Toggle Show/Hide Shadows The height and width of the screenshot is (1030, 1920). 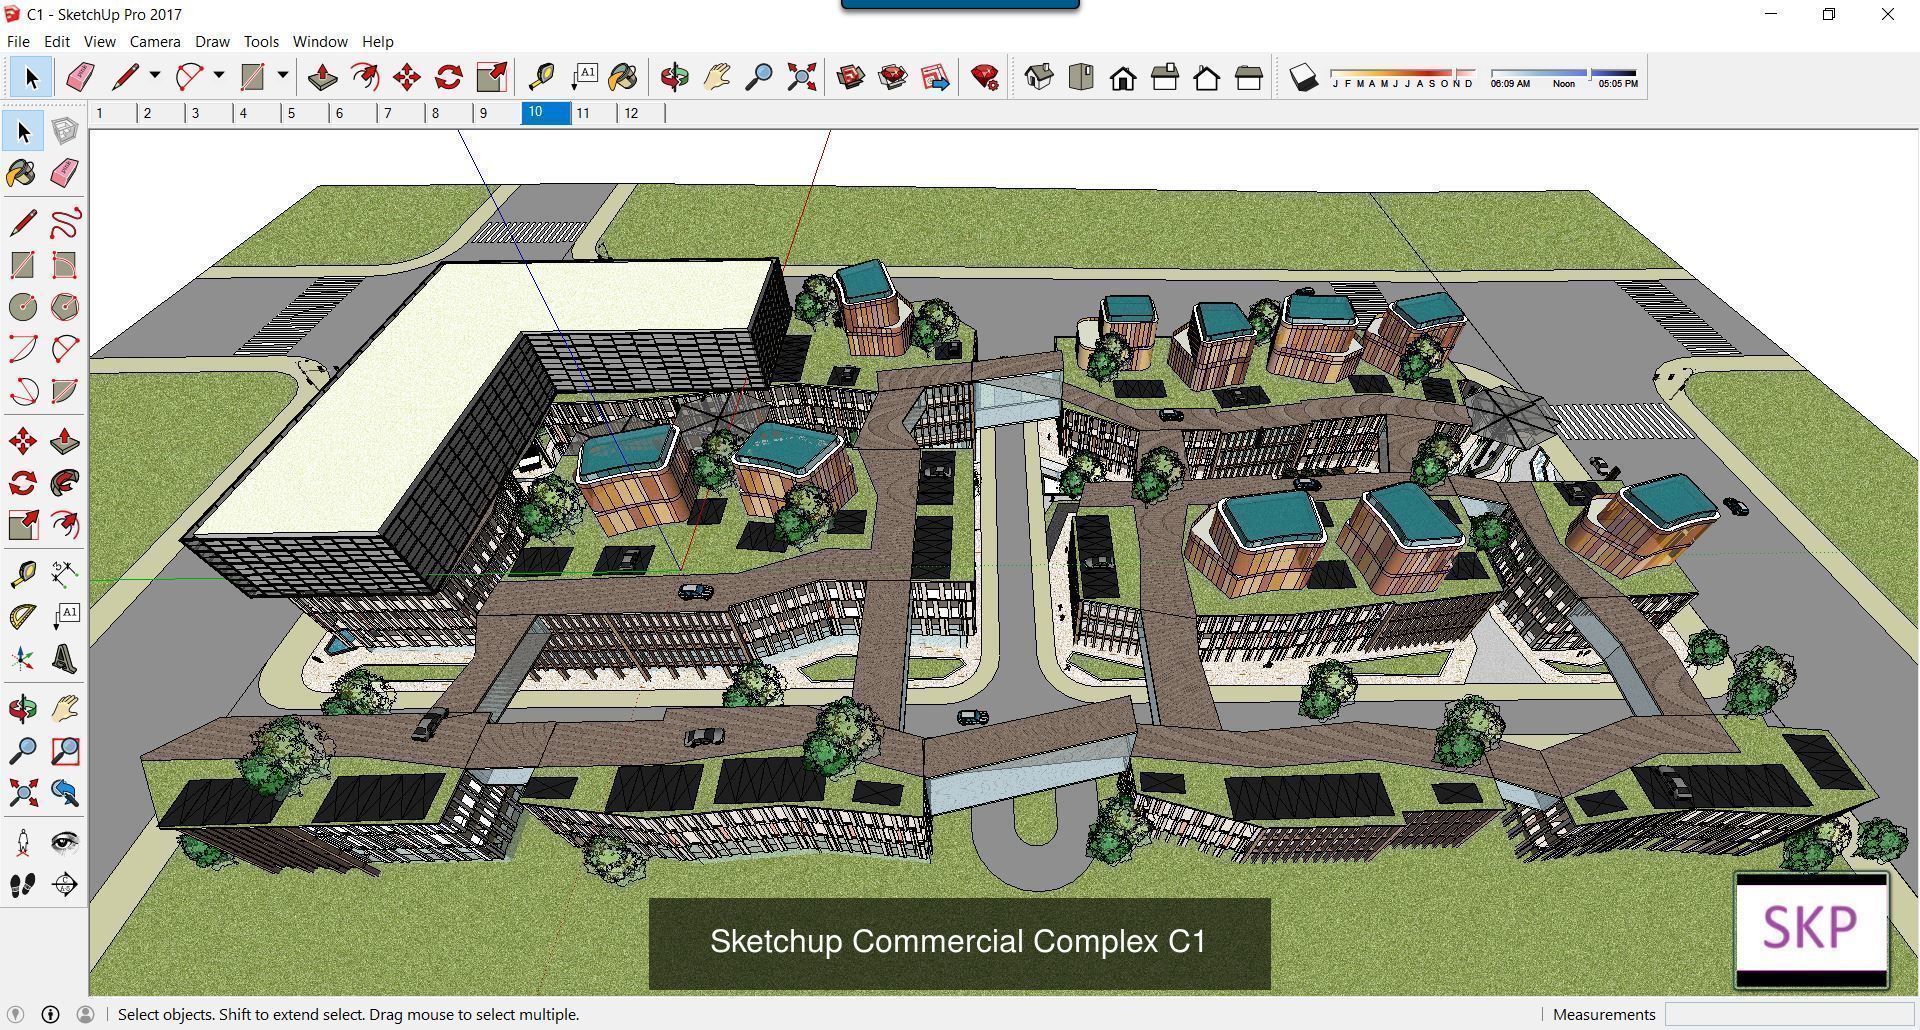[1303, 77]
